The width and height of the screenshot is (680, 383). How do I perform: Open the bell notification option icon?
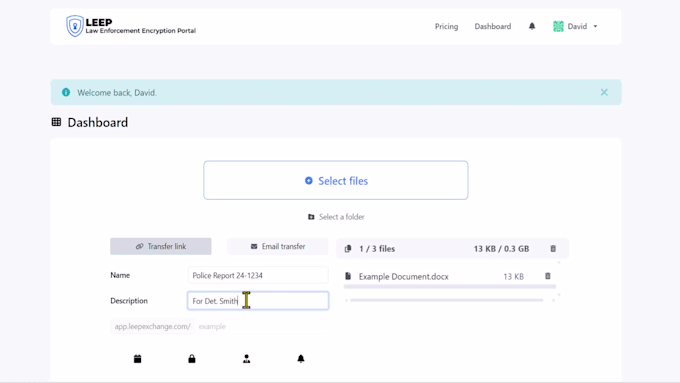(301, 359)
